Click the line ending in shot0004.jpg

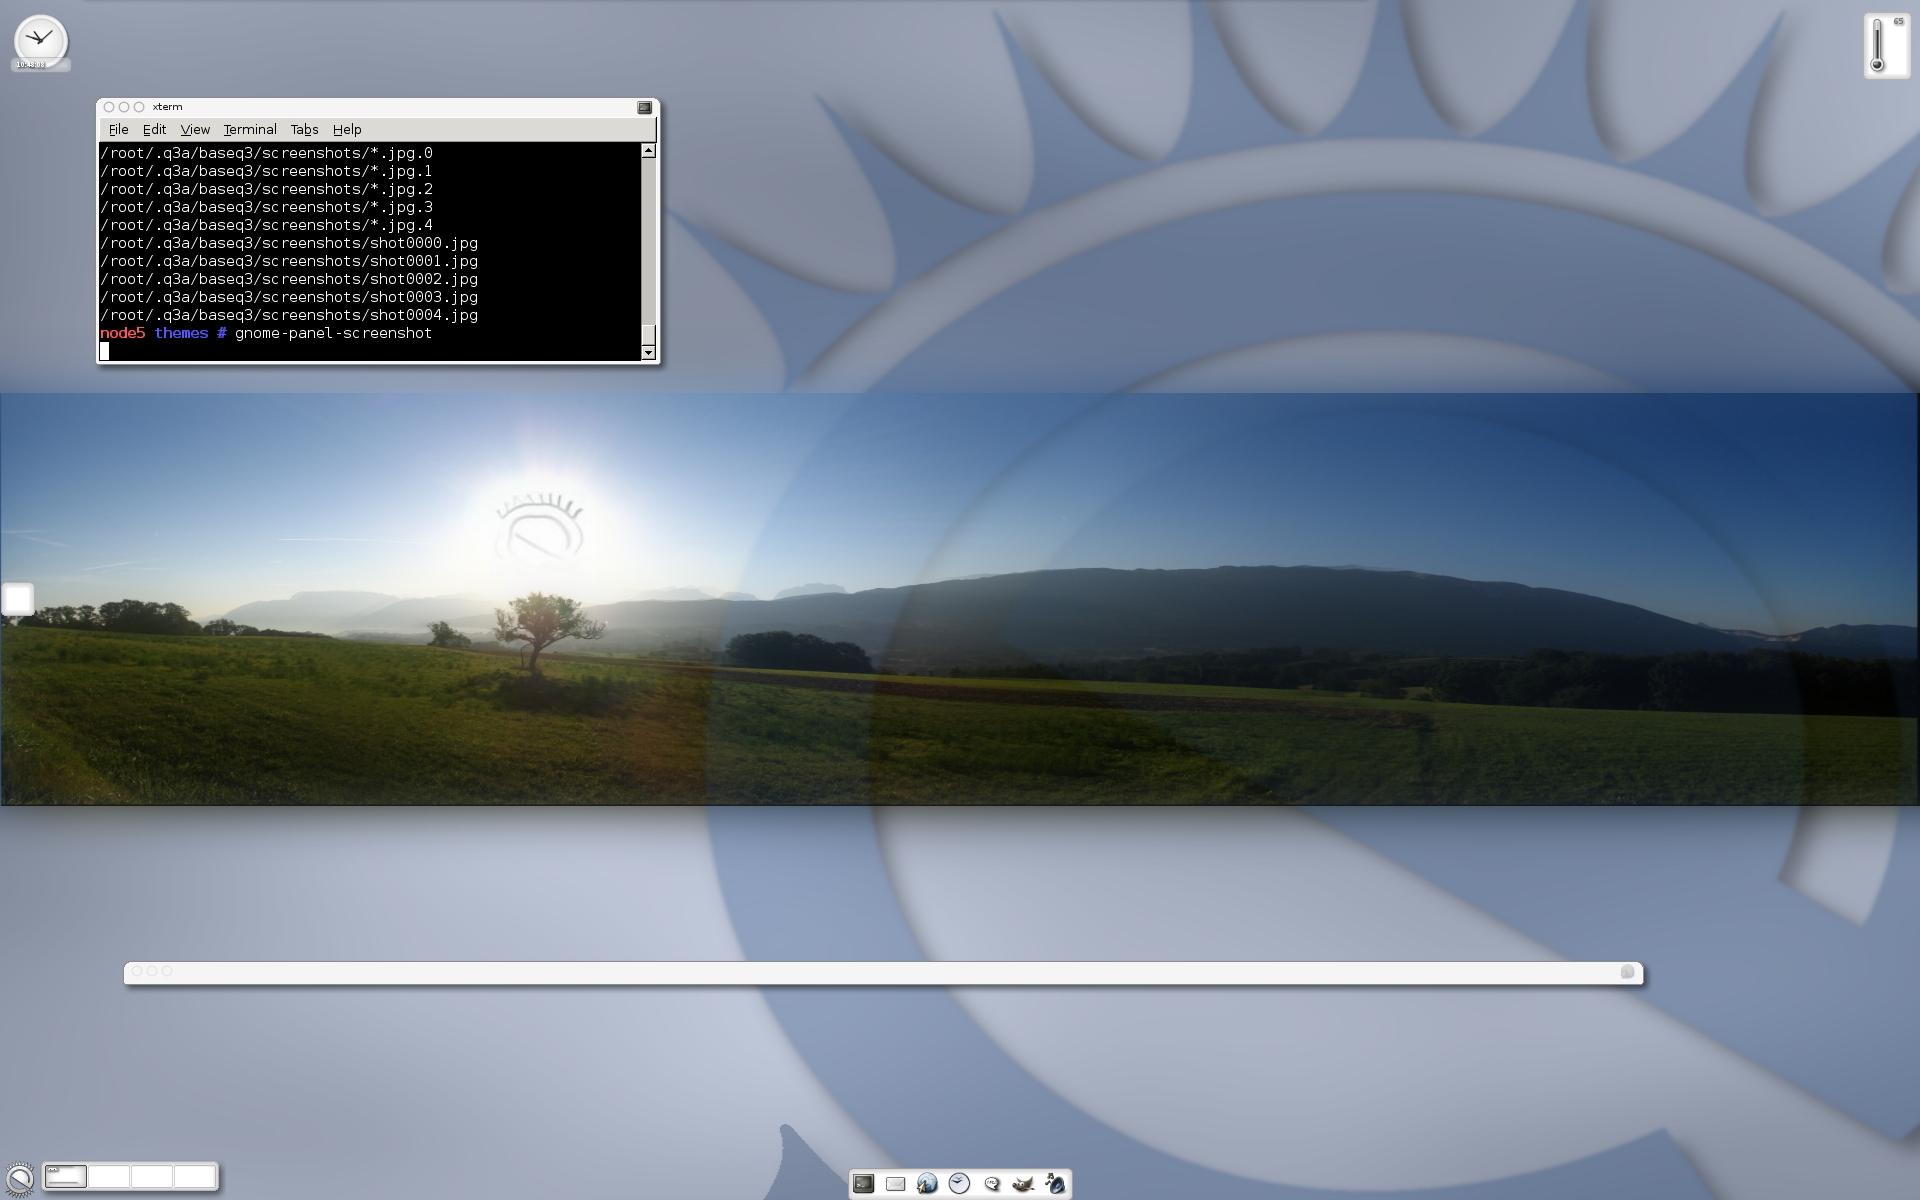[x=289, y=315]
